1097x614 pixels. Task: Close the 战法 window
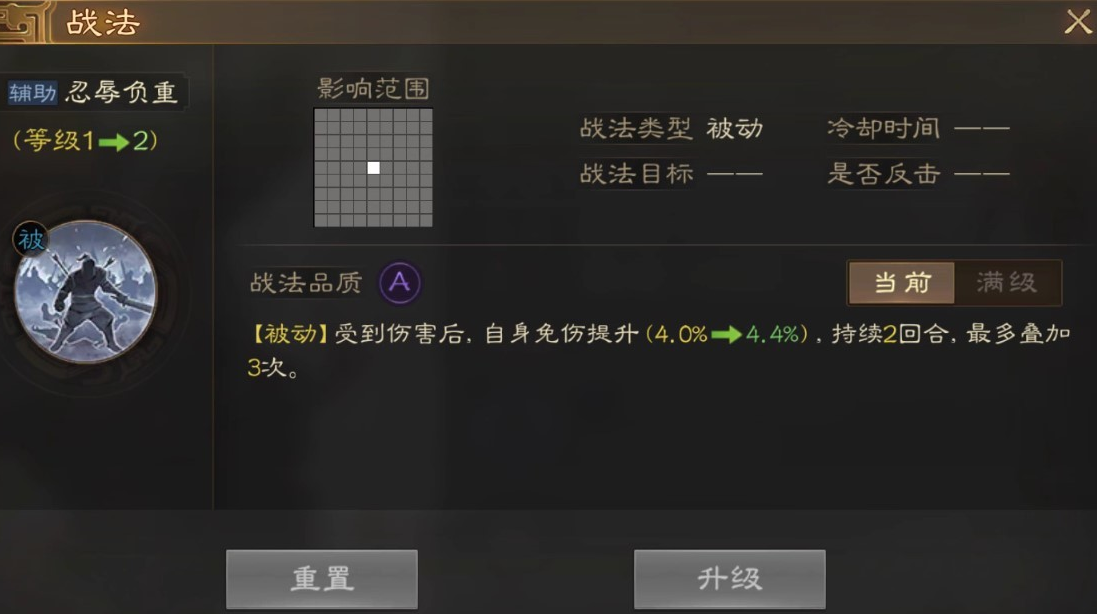click(1078, 22)
